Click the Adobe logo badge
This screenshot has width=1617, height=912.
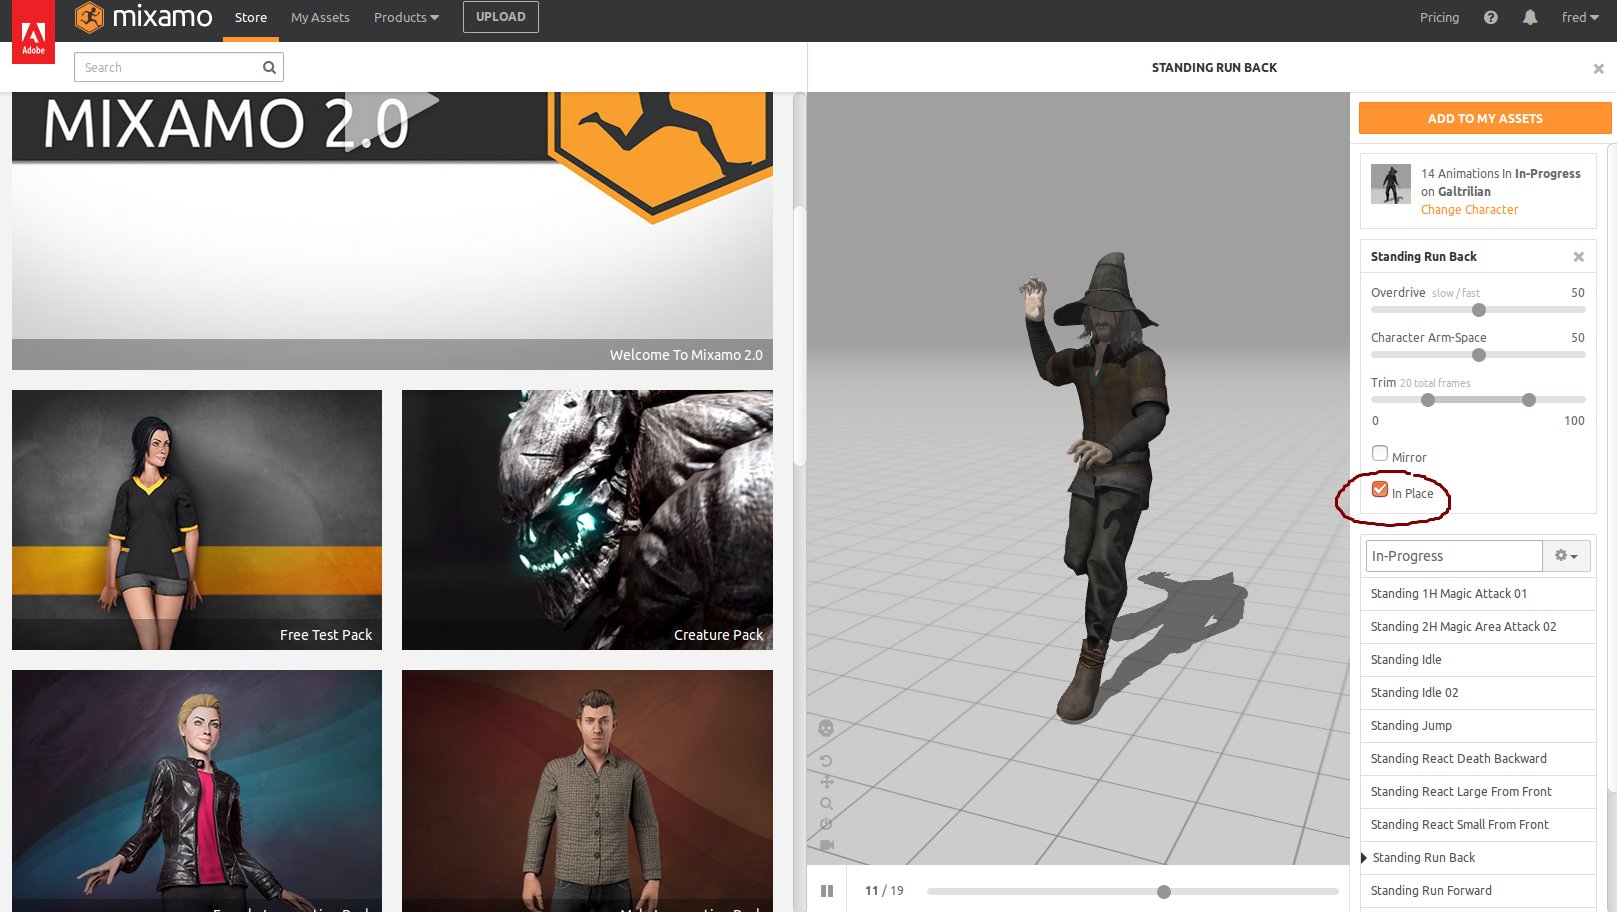[33, 32]
